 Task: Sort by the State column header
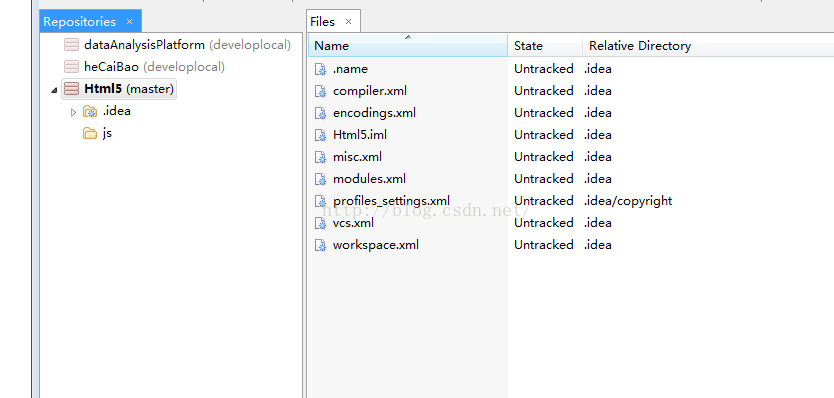click(545, 46)
